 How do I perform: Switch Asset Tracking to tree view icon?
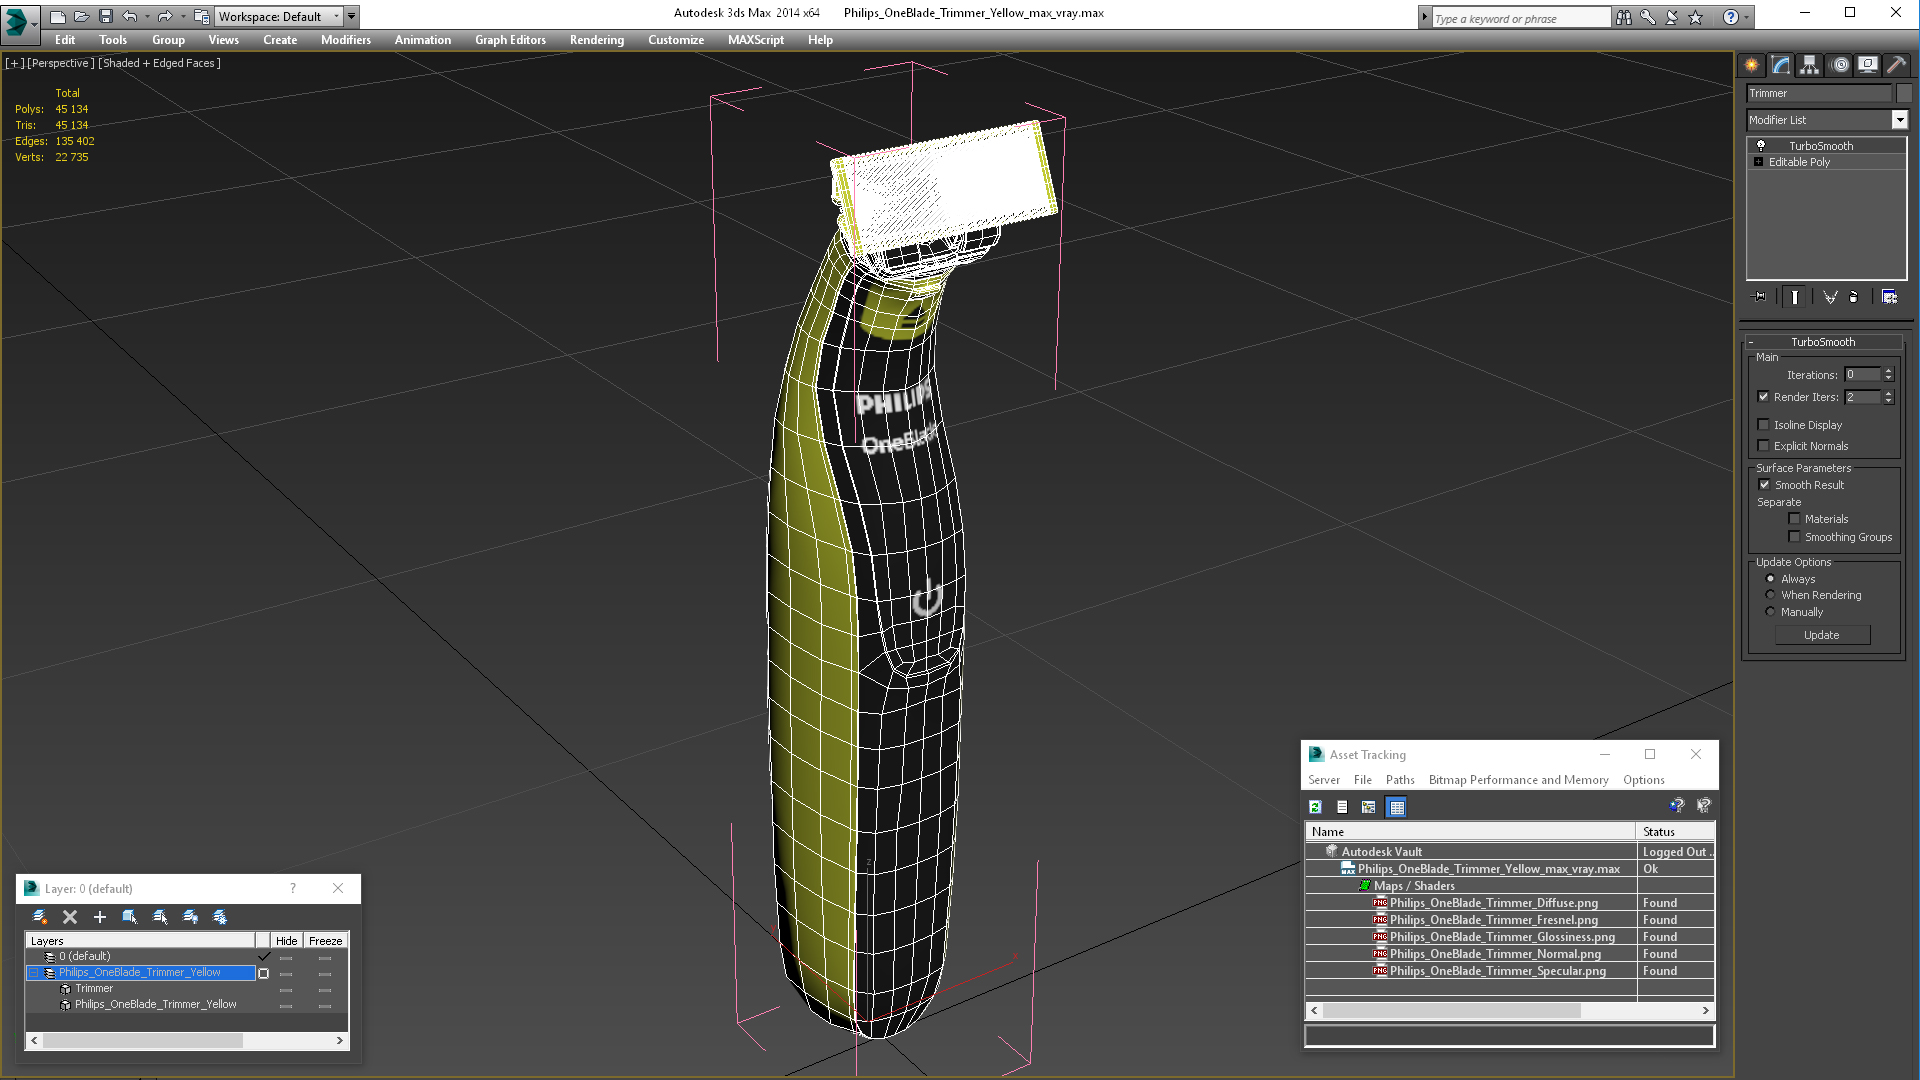tap(1369, 807)
